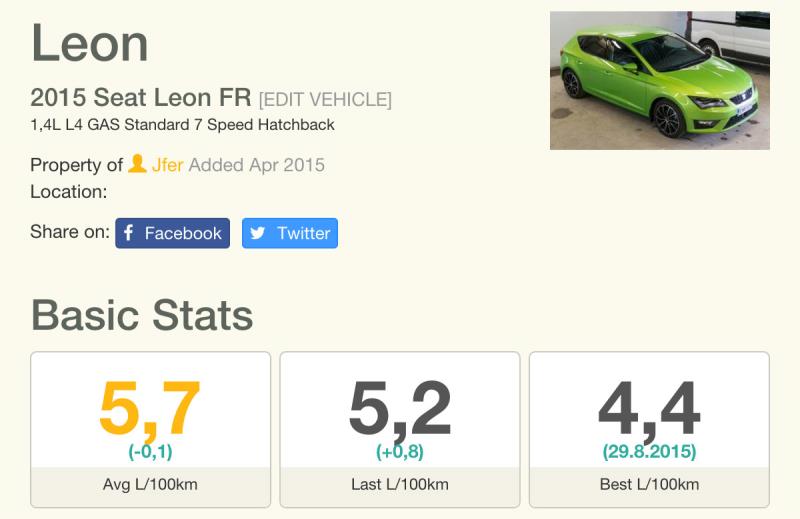Viewport: 800px width, 519px height.
Task: Share via the Twitter button label
Action: (x=303, y=233)
